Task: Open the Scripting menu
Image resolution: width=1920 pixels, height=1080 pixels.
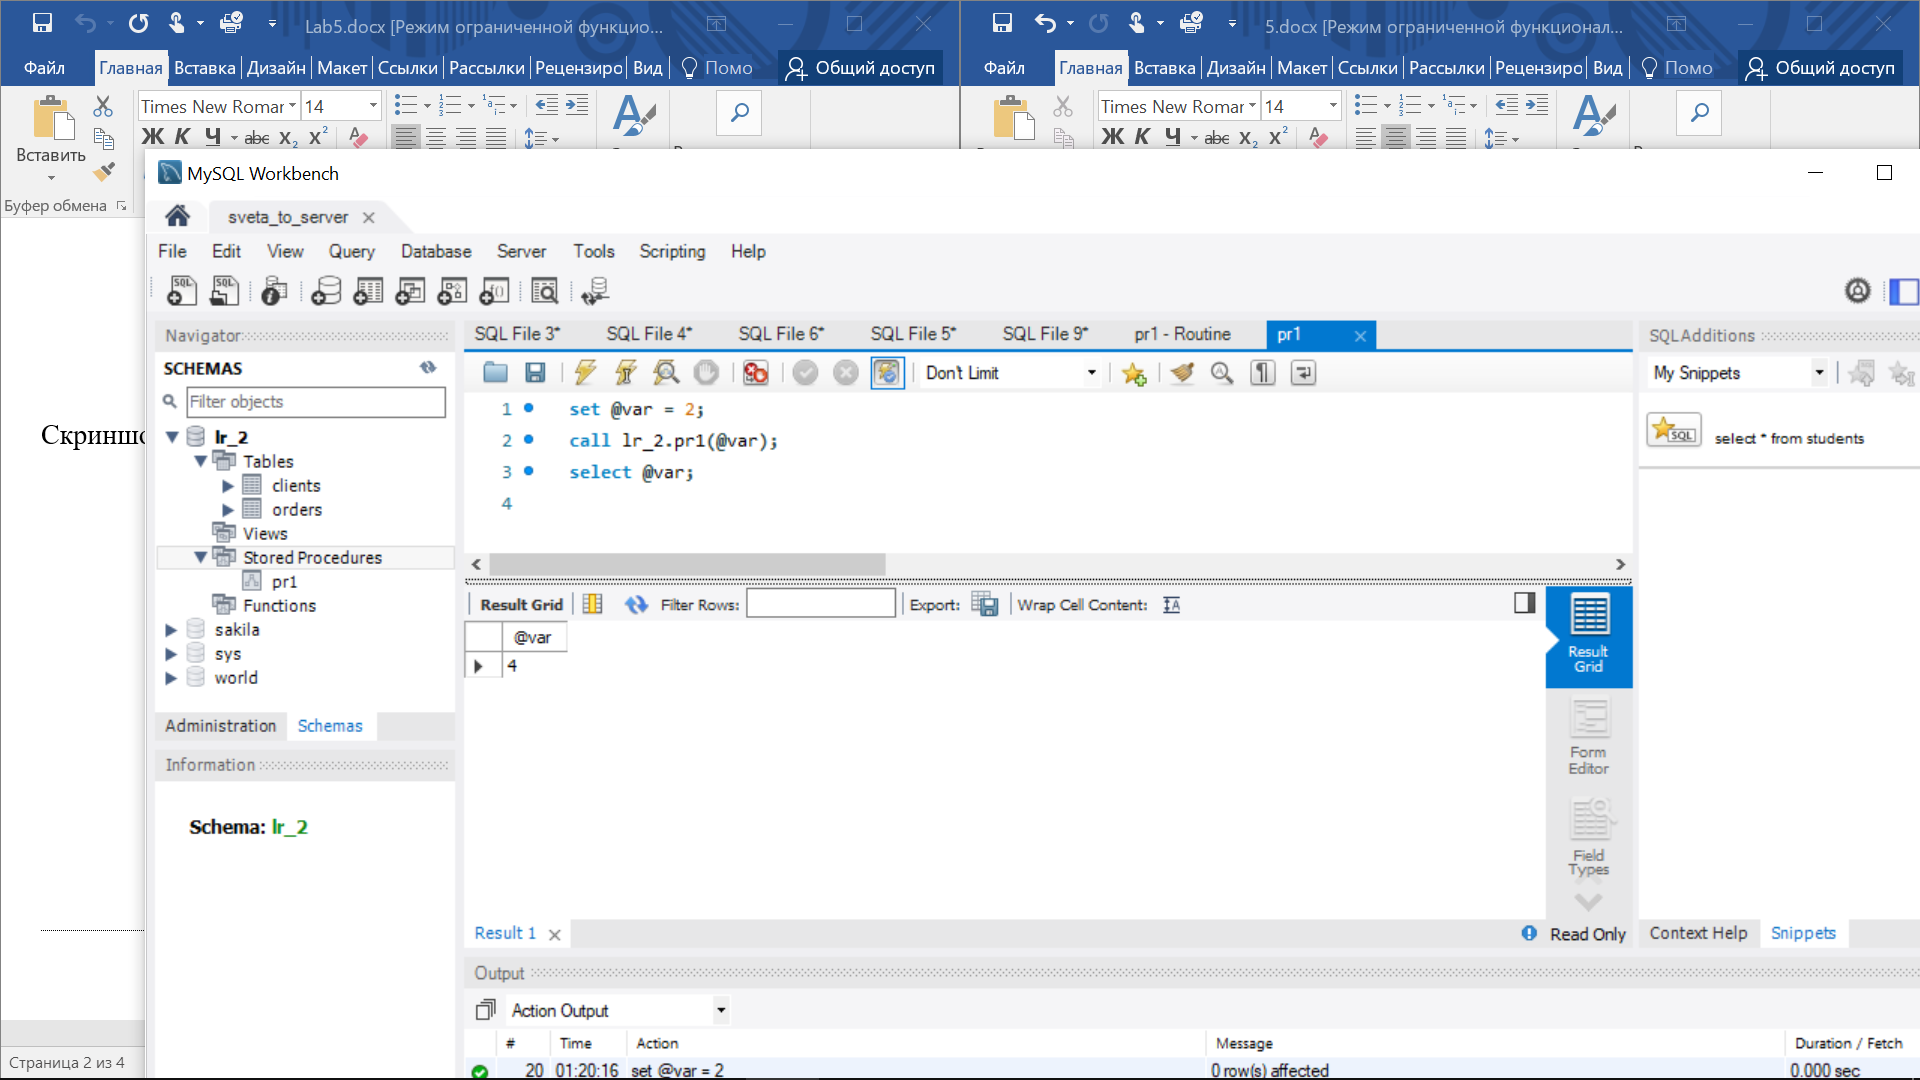Action: (672, 251)
